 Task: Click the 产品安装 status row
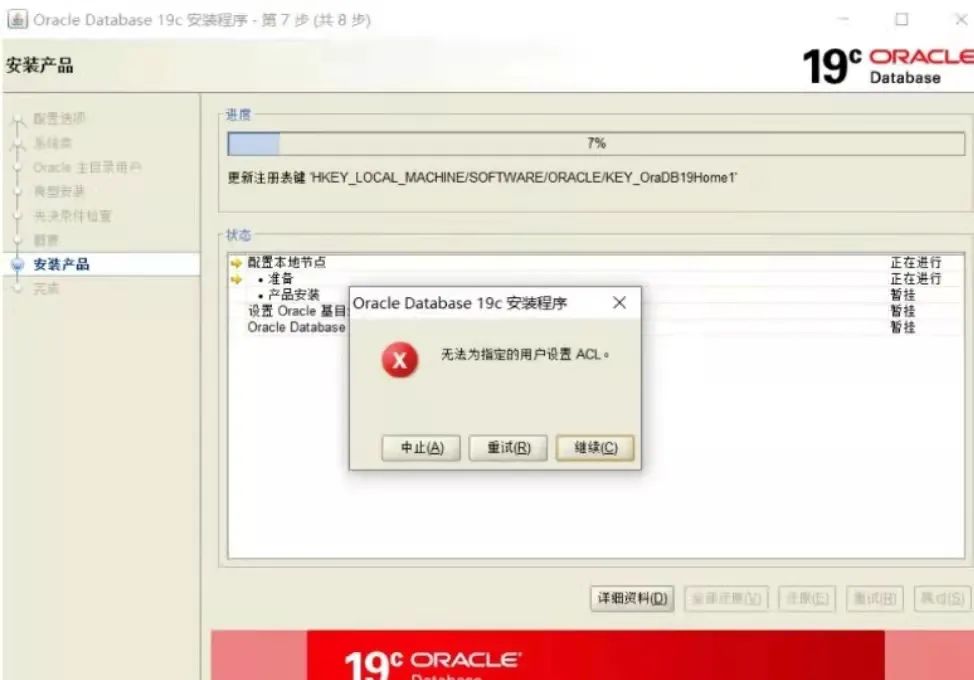tap(596, 294)
